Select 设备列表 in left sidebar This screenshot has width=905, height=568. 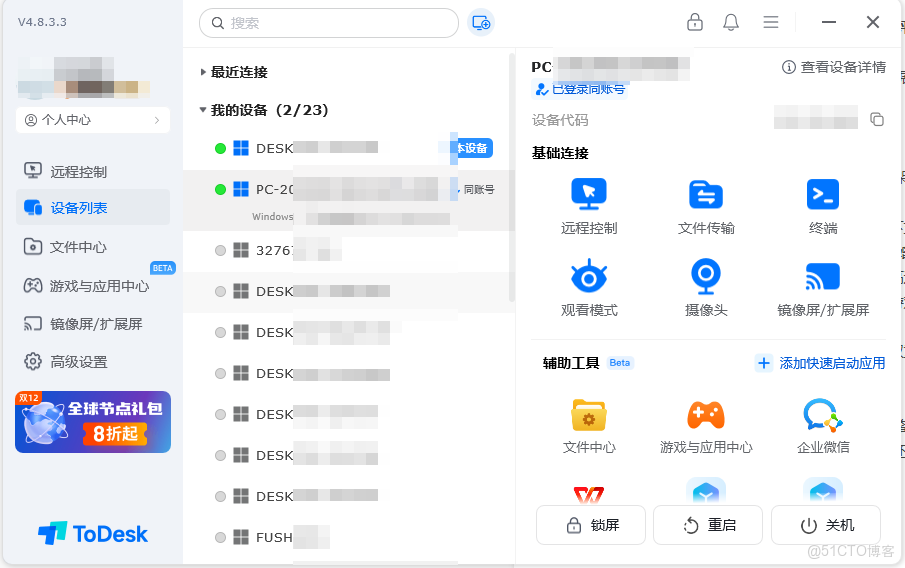[x=93, y=207]
